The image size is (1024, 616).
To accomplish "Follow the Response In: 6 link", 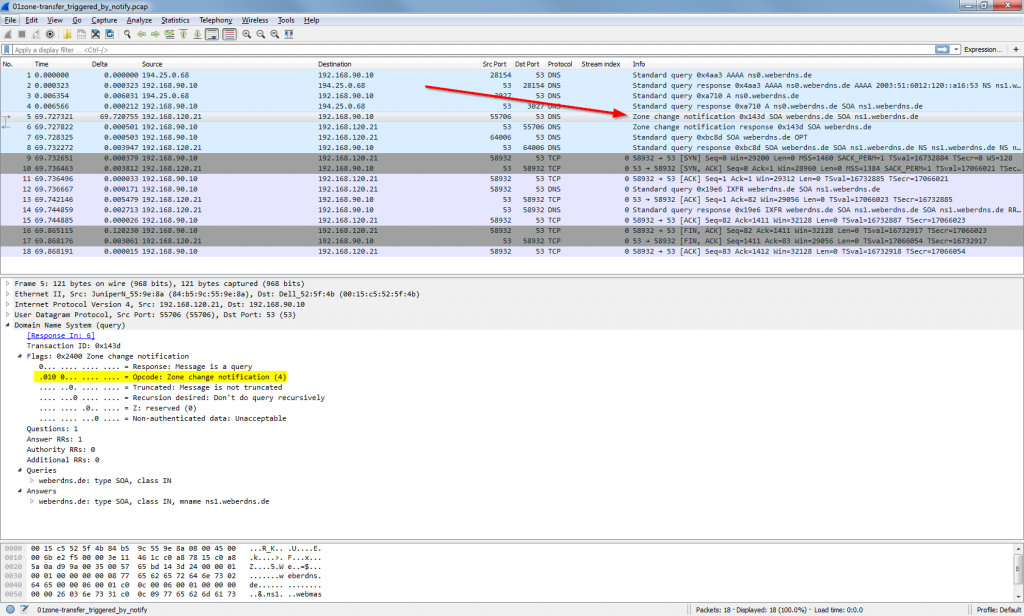I will pos(61,336).
